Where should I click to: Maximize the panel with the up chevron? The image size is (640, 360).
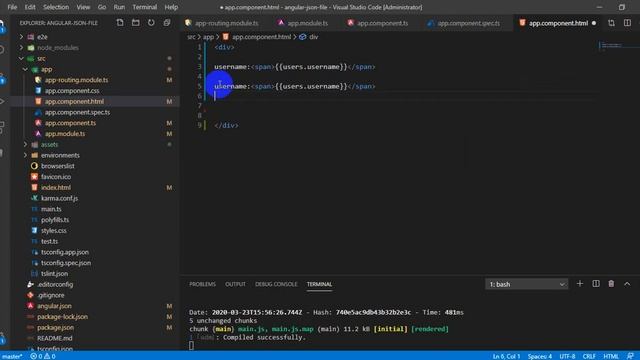tap(627, 284)
